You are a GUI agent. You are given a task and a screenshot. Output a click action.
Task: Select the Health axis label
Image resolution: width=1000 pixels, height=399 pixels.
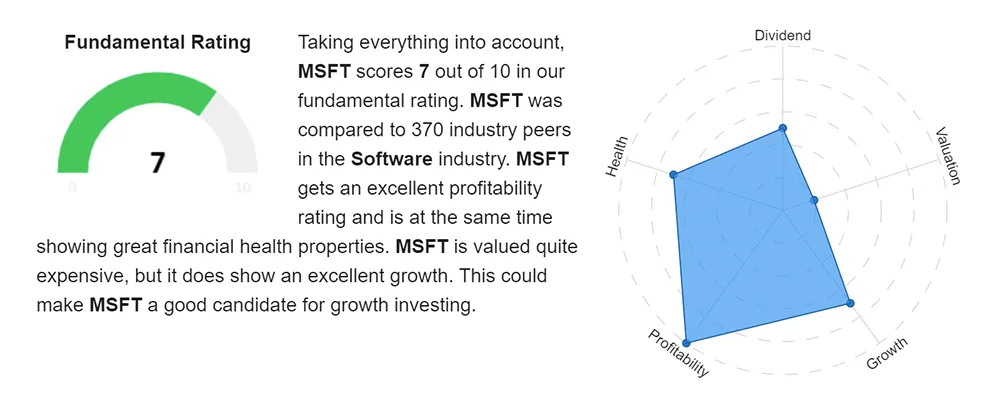tap(616, 157)
